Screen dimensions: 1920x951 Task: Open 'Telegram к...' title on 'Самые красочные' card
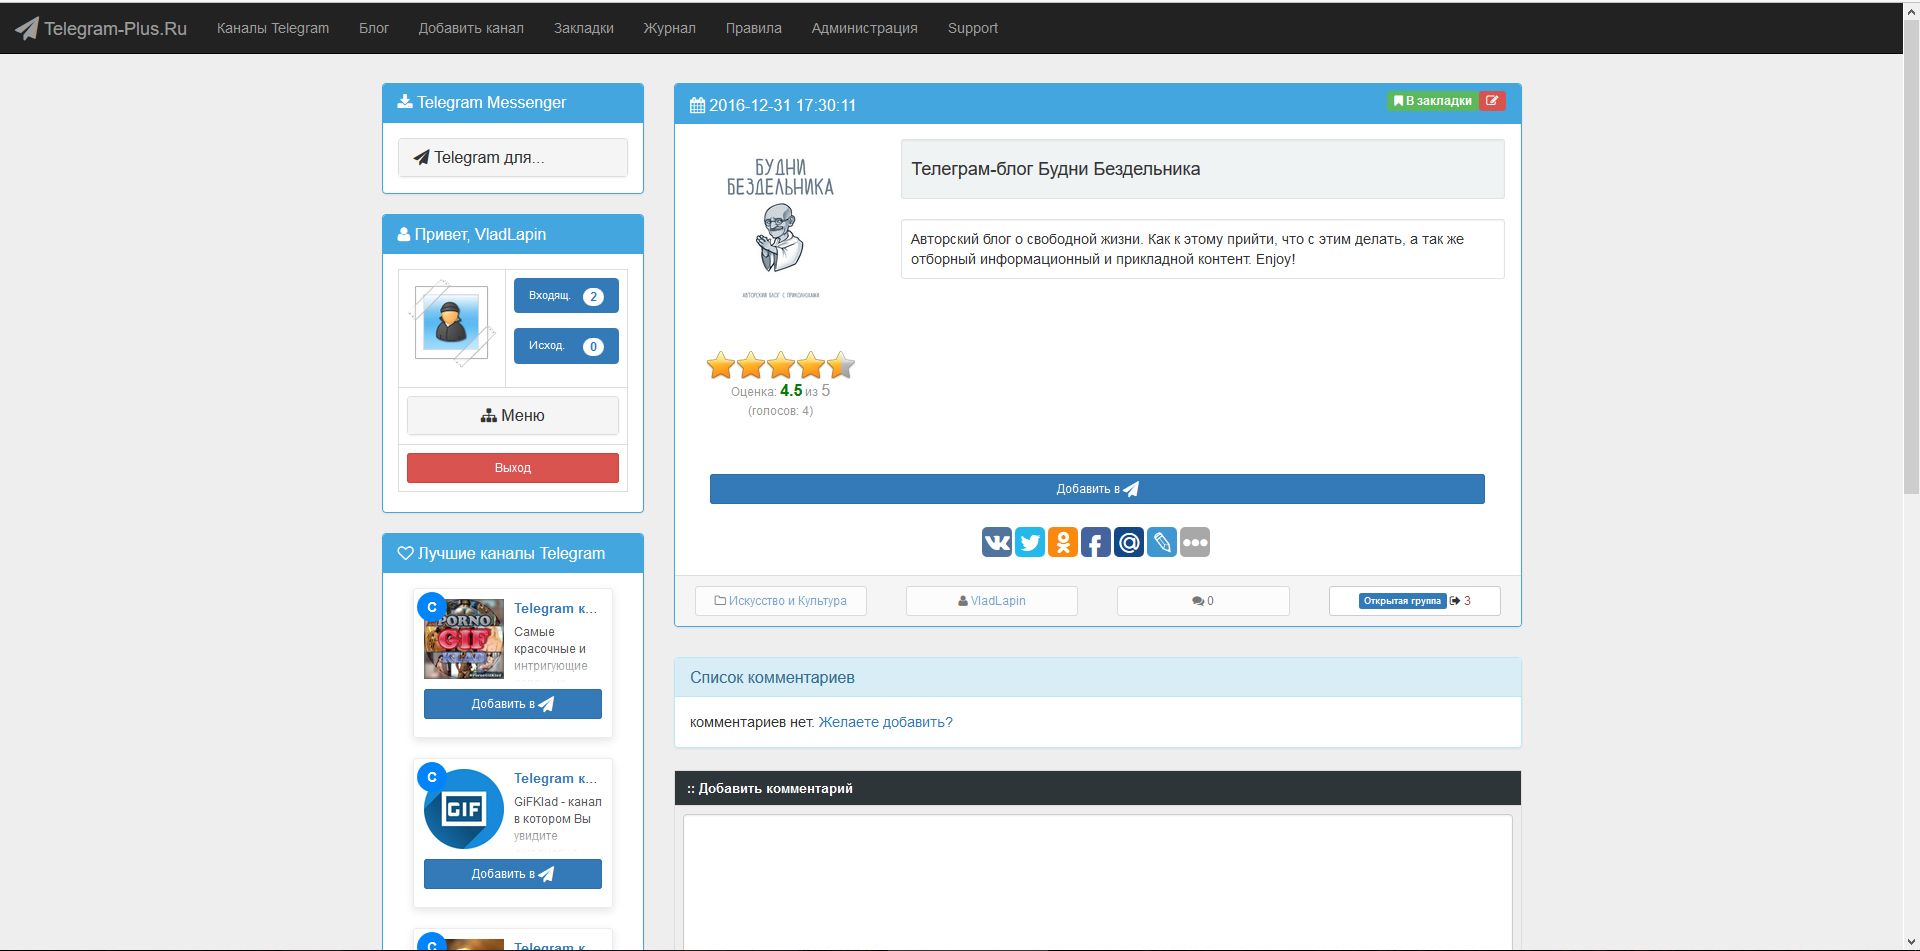[x=555, y=608]
